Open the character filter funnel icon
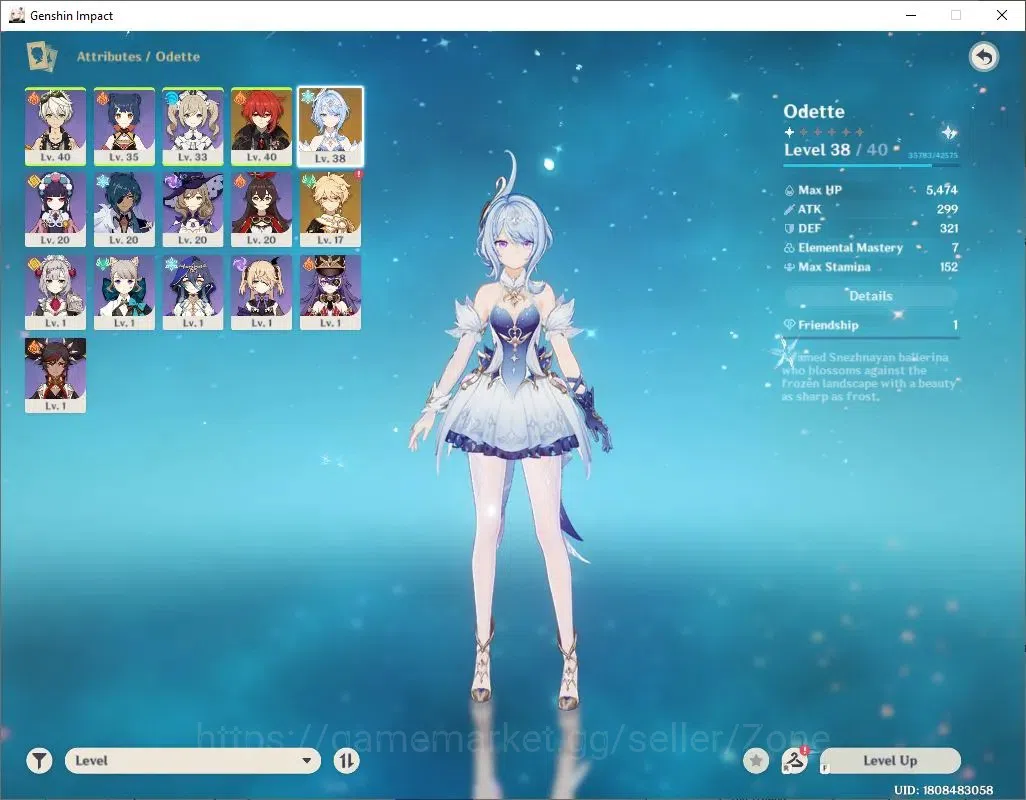1026x800 pixels. (39, 761)
